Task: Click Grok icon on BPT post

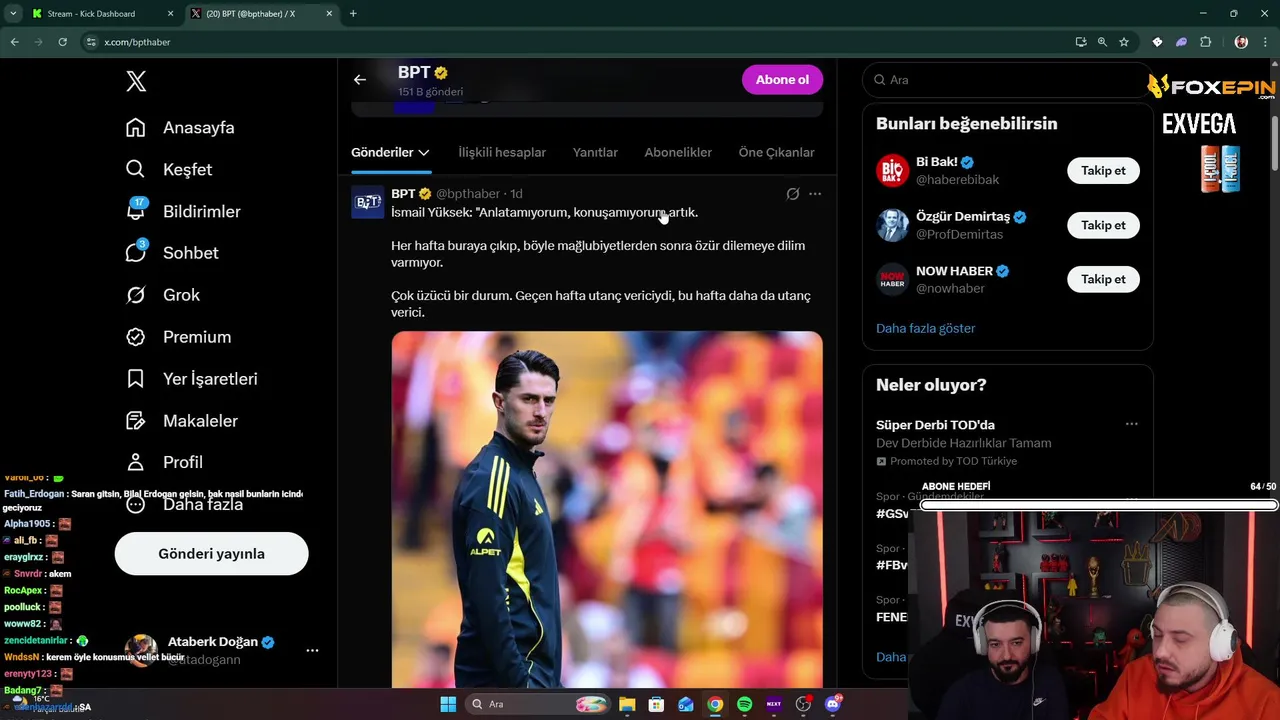Action: (x=792, y=194)
